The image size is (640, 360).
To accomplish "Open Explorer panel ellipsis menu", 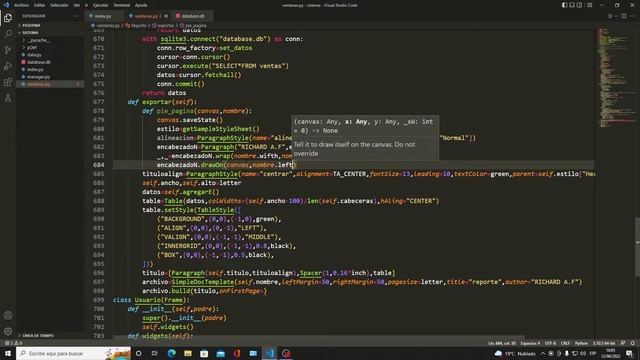I will 76,16.
